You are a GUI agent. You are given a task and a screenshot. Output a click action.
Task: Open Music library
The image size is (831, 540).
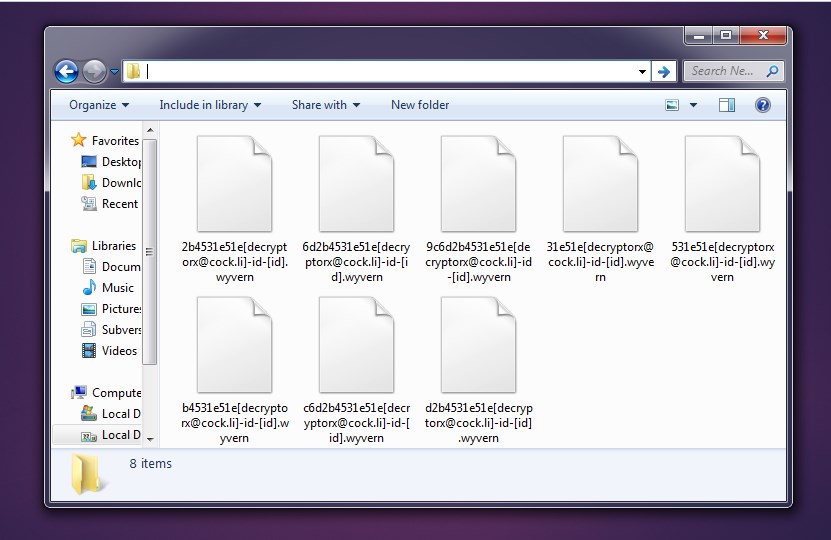click(108, 288)
